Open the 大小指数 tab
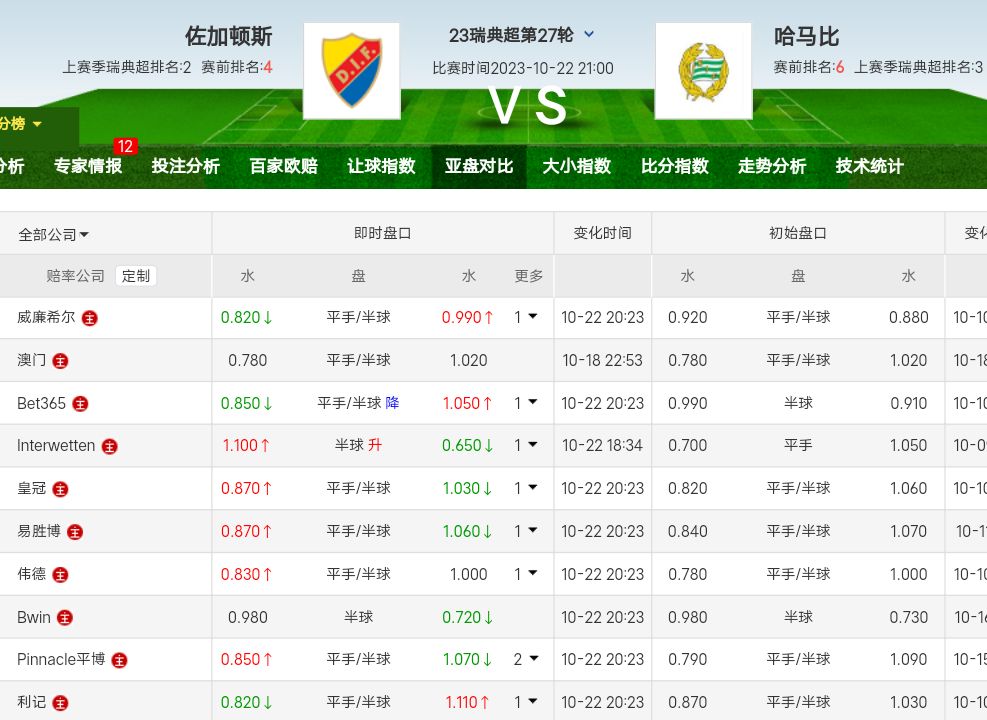Screen dimensions: 987x720 576,166
